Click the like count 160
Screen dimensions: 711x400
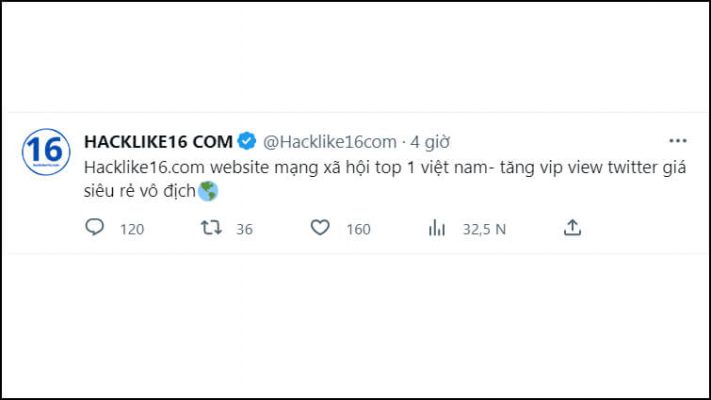(x=358, y=229)
